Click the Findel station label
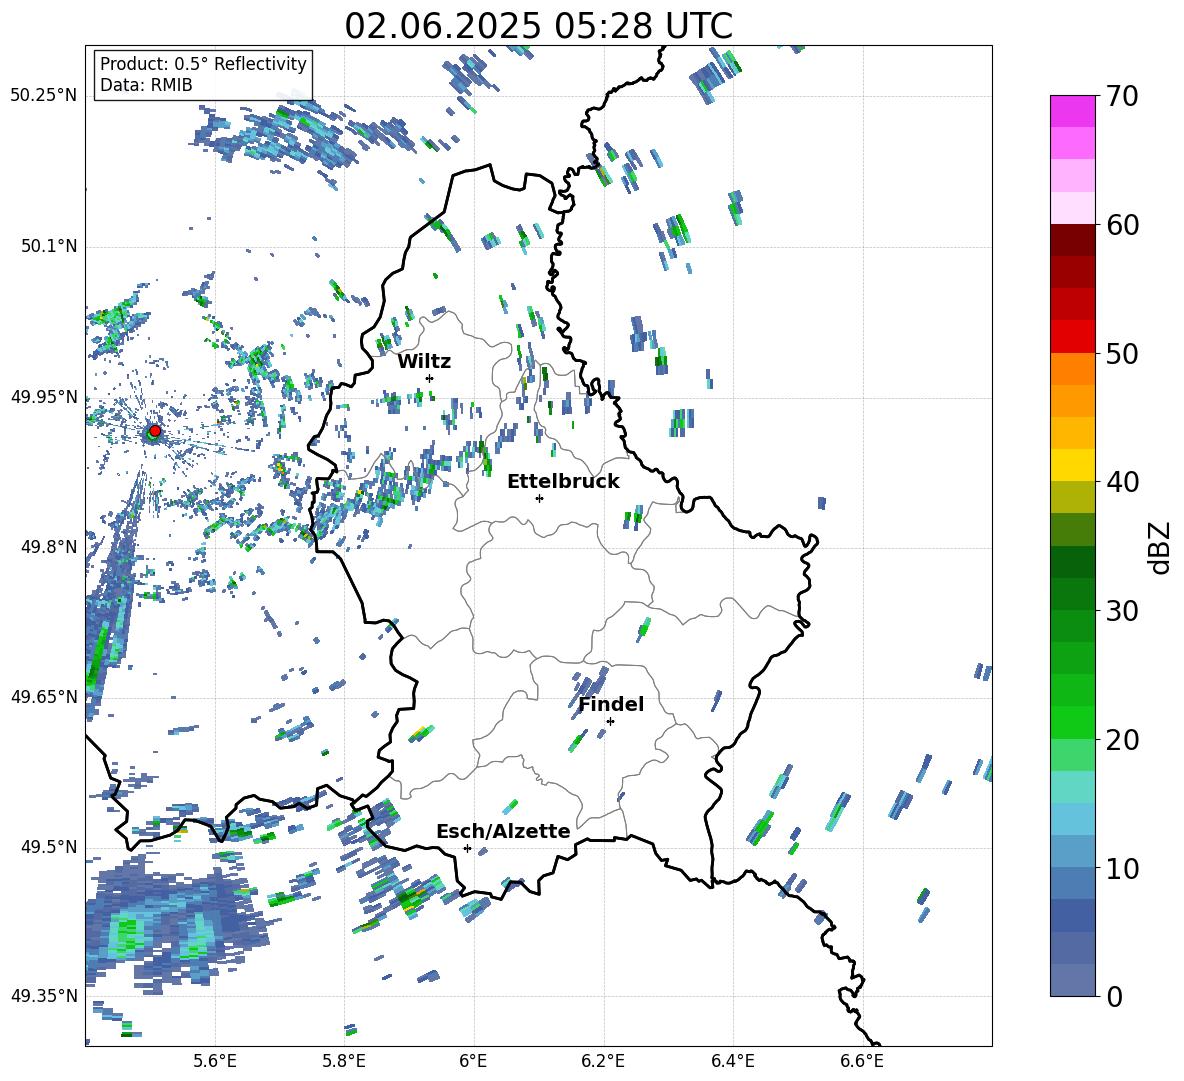Image resolution: width=1184 pixels, height=1081 pixels. [x=611, y=704]
